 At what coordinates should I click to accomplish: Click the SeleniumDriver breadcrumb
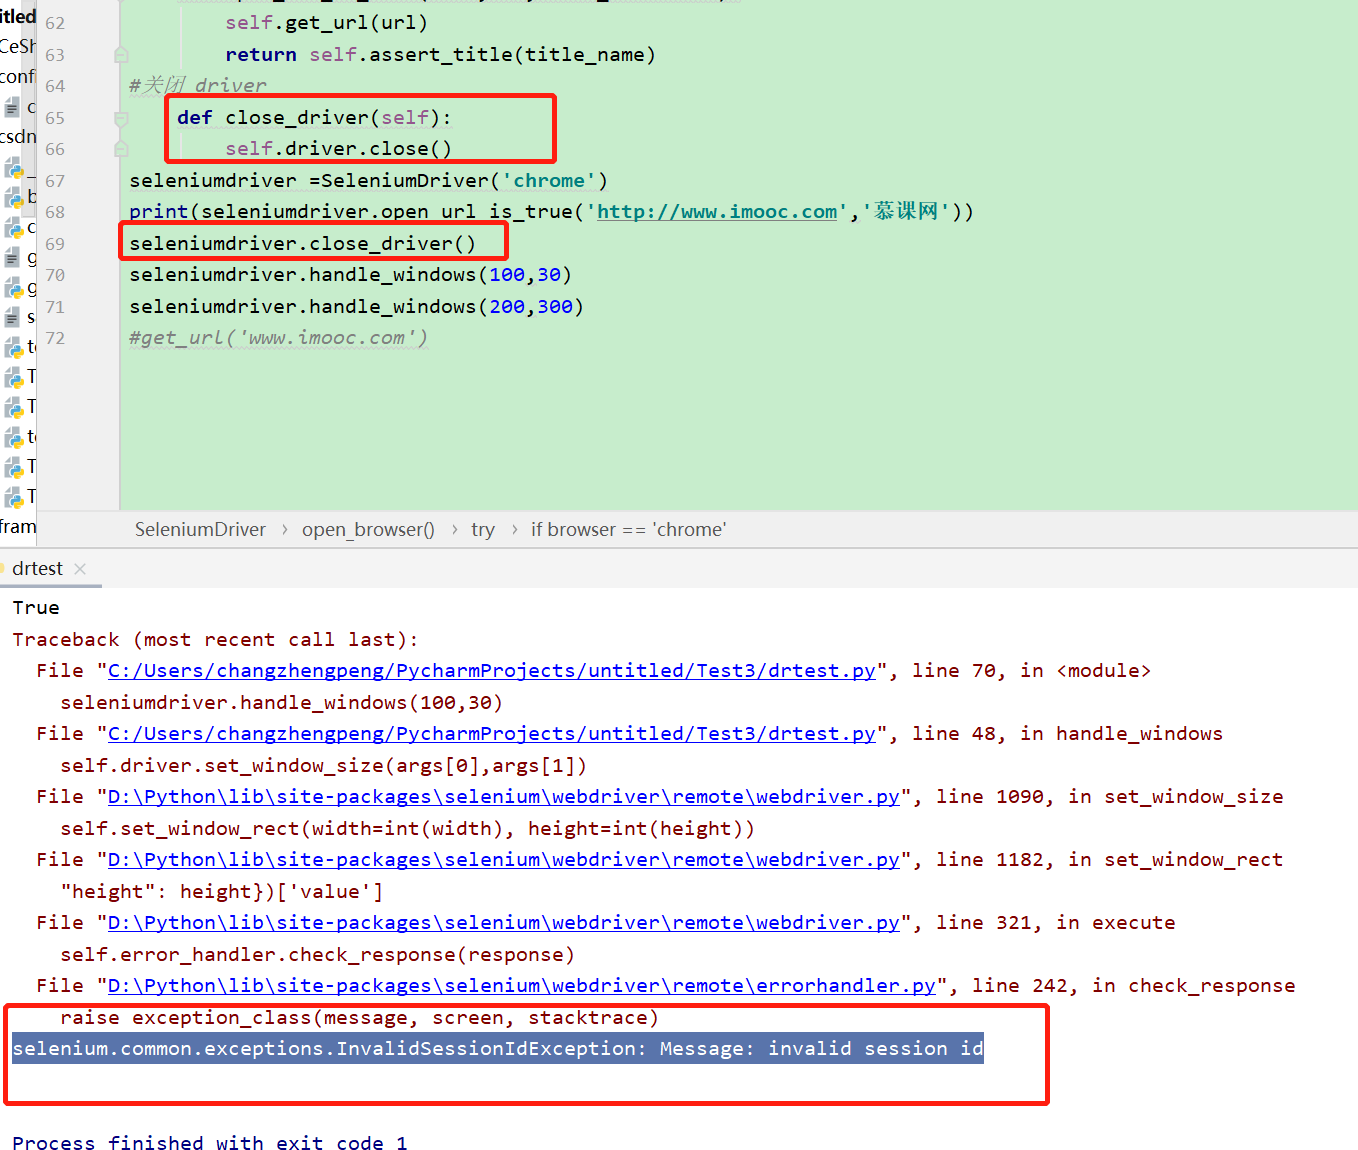[200, 530]
